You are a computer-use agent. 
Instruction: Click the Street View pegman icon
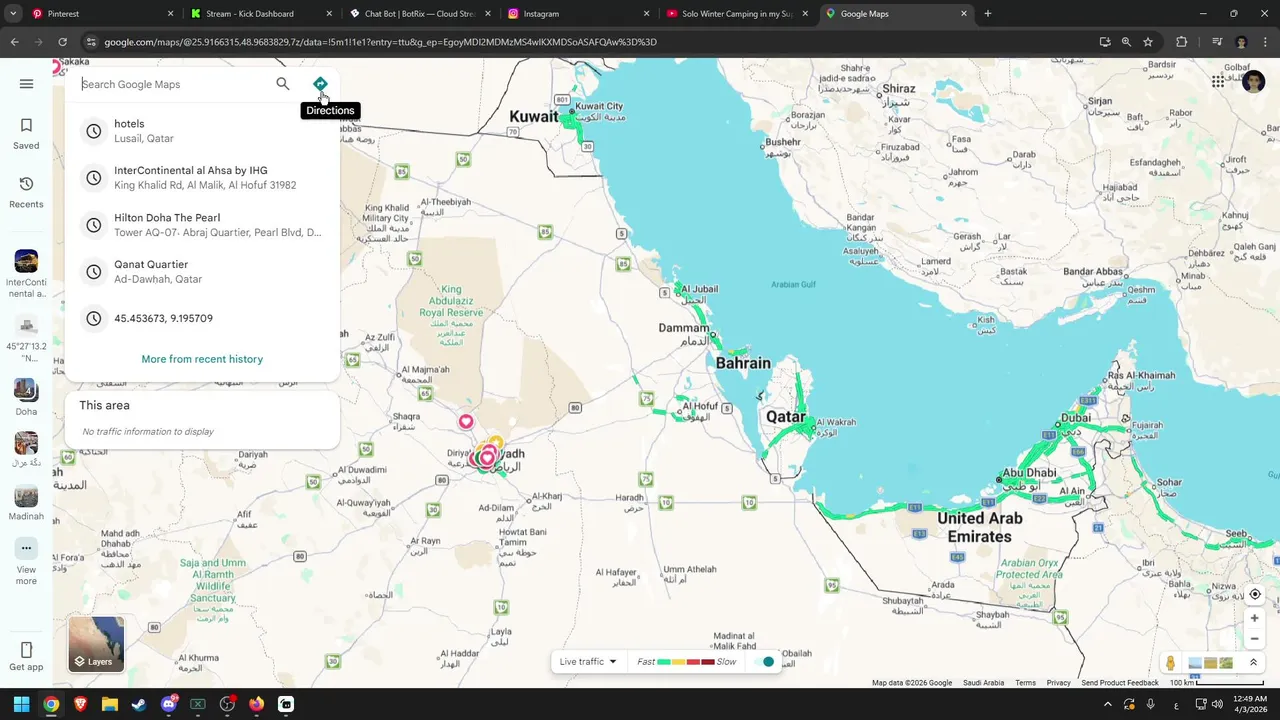pyautogui.click(x=1170, y=663)
